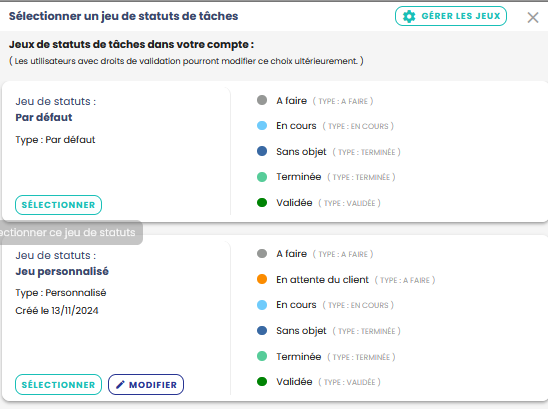
Task: Click the grey A faire dot in Jeu personnalisé
Action: 262,253
